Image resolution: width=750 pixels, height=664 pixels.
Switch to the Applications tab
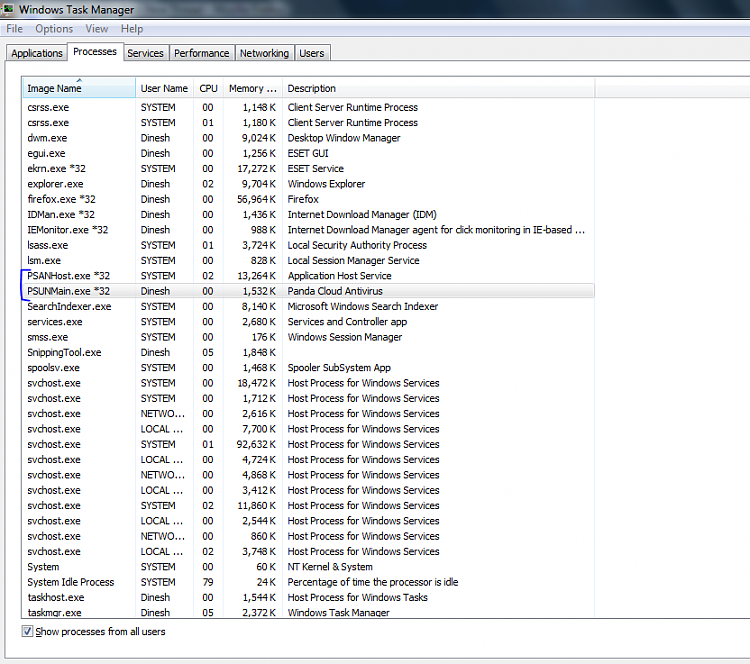coord(37,53)
